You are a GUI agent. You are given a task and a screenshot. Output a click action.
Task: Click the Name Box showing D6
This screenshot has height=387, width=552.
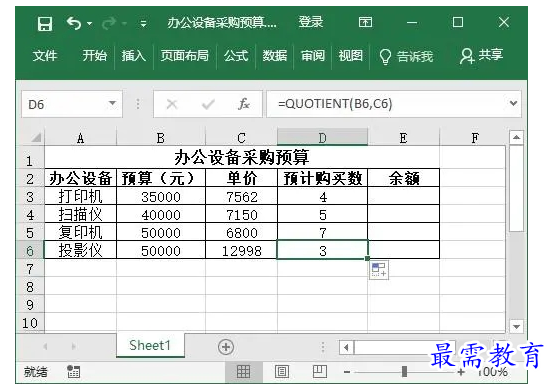tap(71, 104)
